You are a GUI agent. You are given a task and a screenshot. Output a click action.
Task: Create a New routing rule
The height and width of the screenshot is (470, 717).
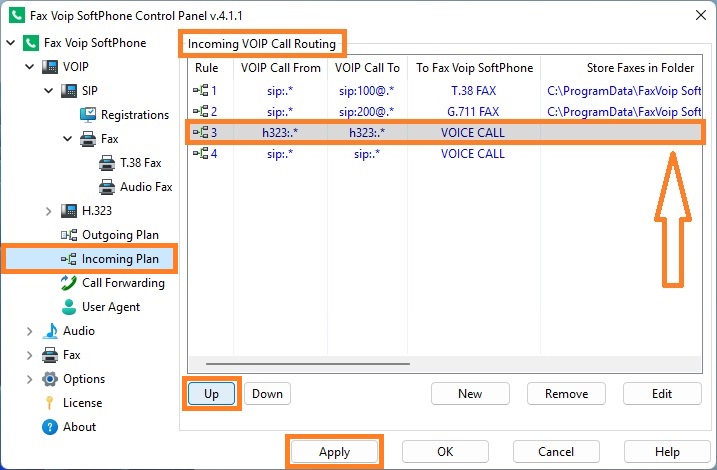pos(470,394)
